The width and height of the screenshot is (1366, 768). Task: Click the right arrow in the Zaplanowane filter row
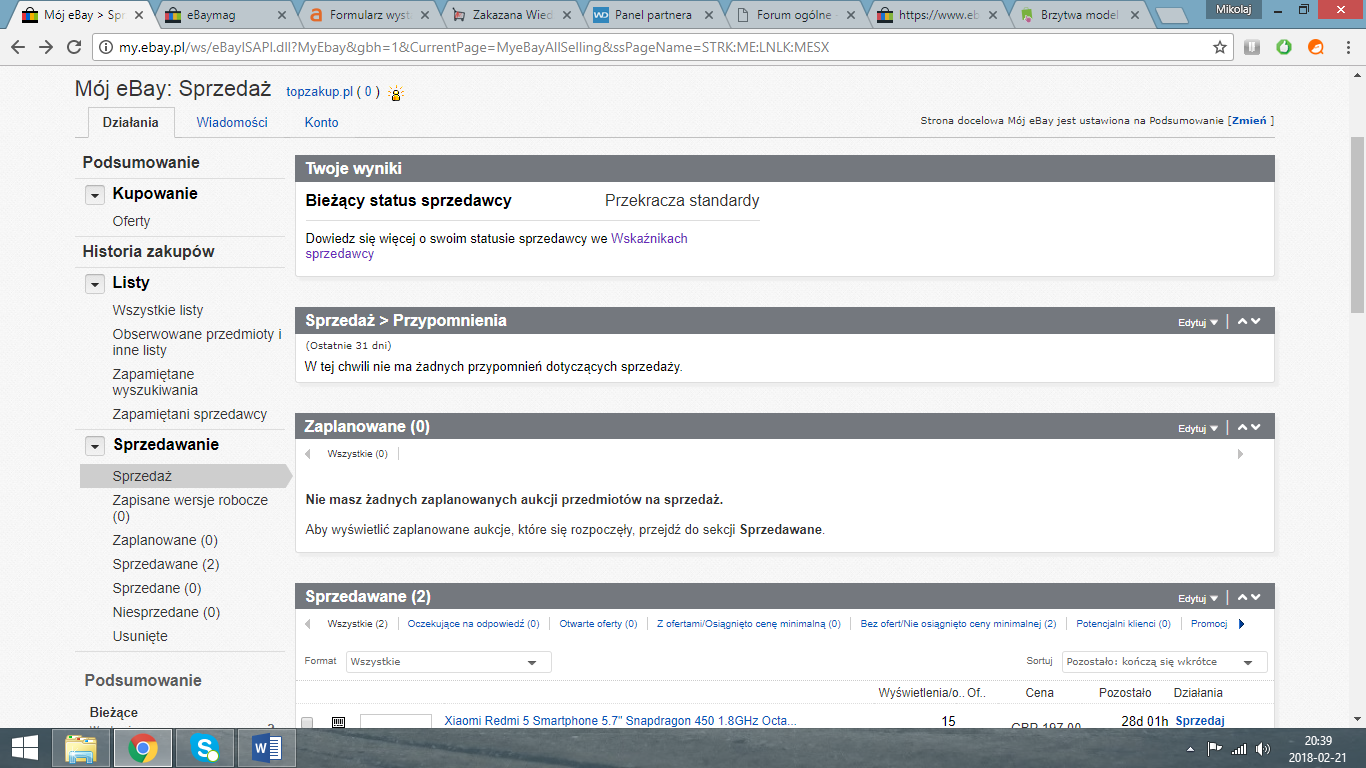[x=1241, y=454]
